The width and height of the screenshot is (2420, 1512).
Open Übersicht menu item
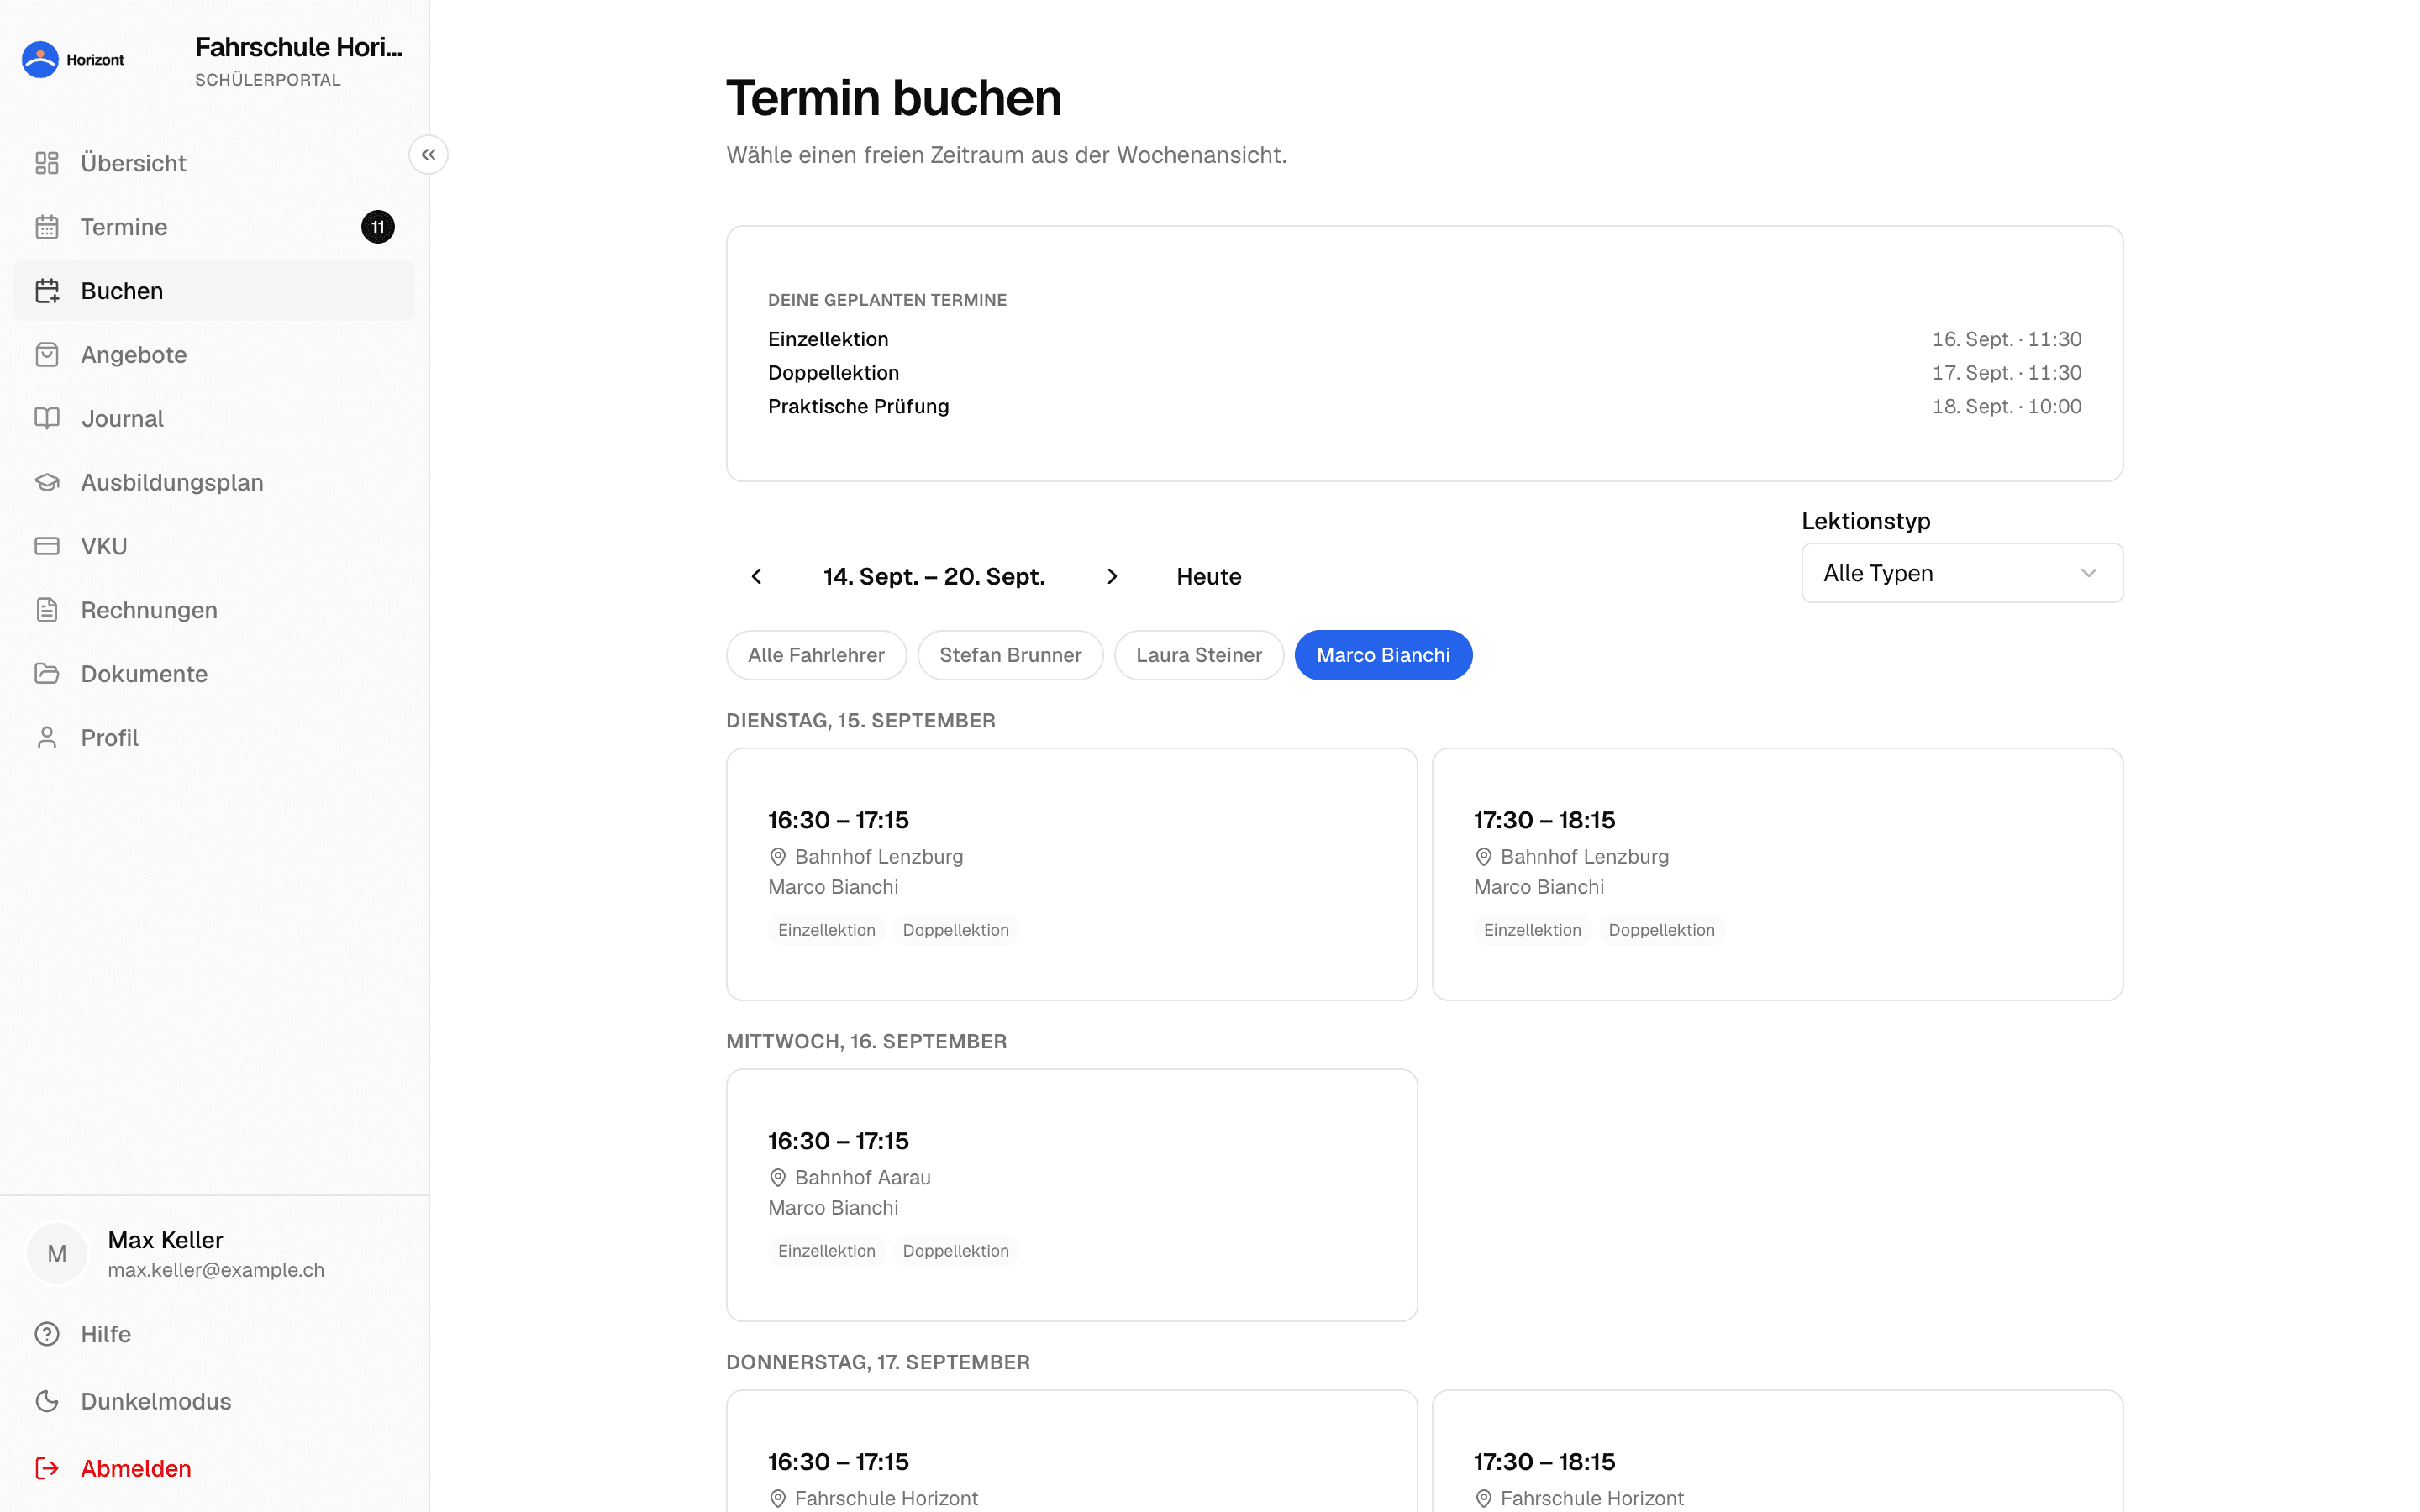tap(214, 163)
